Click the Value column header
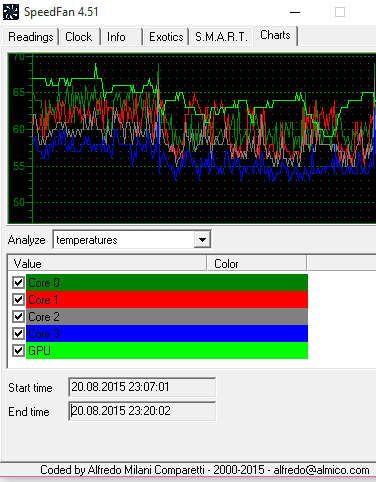 coord(107,264)
